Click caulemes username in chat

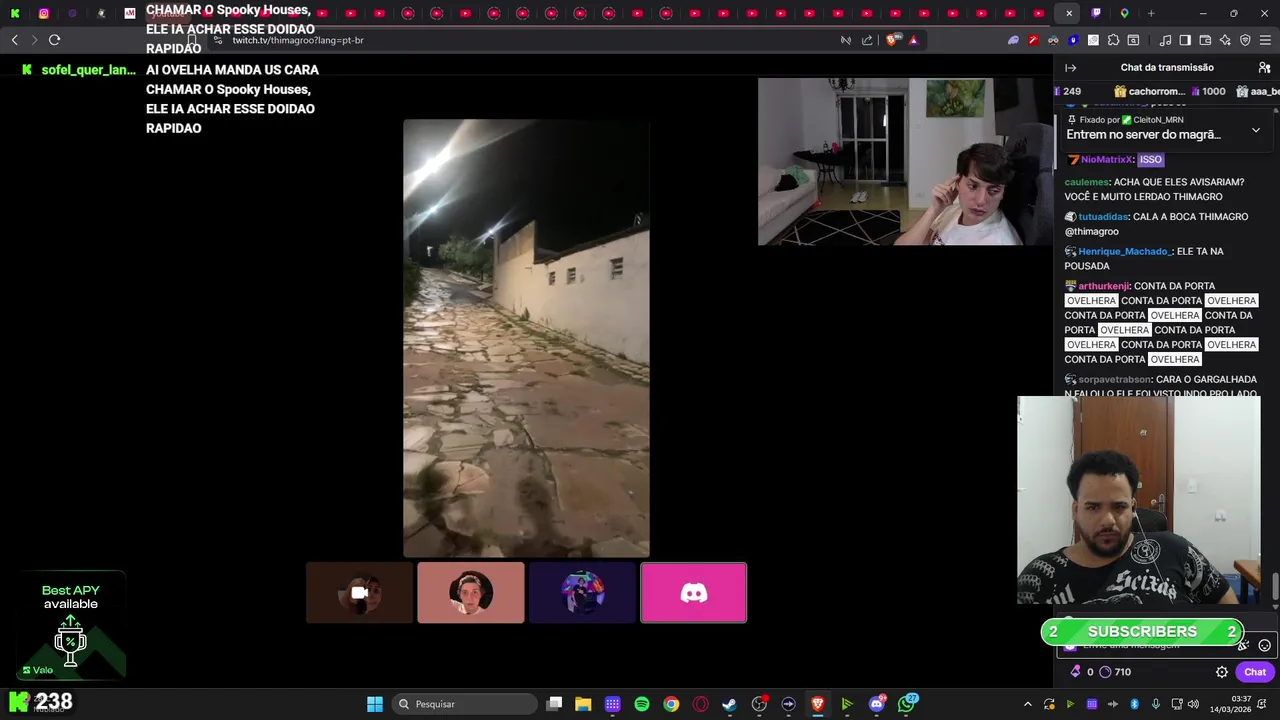click(1087, 183)
